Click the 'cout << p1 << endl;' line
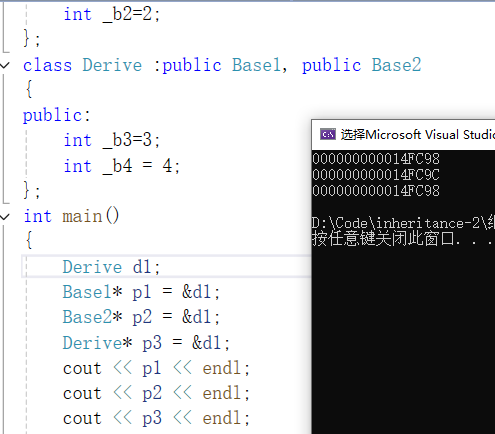This screenshot has width=495, height=434. click(x=156, y=368)
